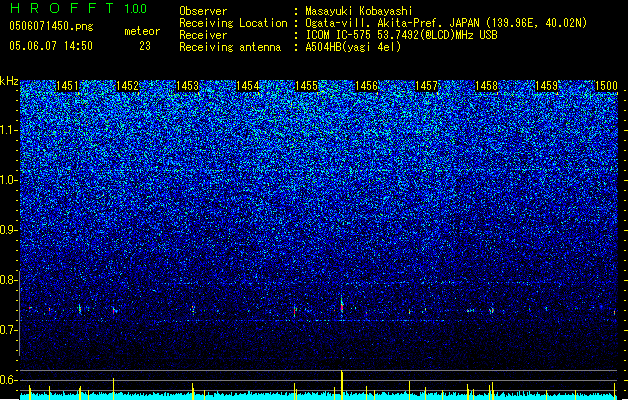The width and height of the screenshot is (629, 400).
Task: Click the 1454 time marker
Action: (248, 86)
